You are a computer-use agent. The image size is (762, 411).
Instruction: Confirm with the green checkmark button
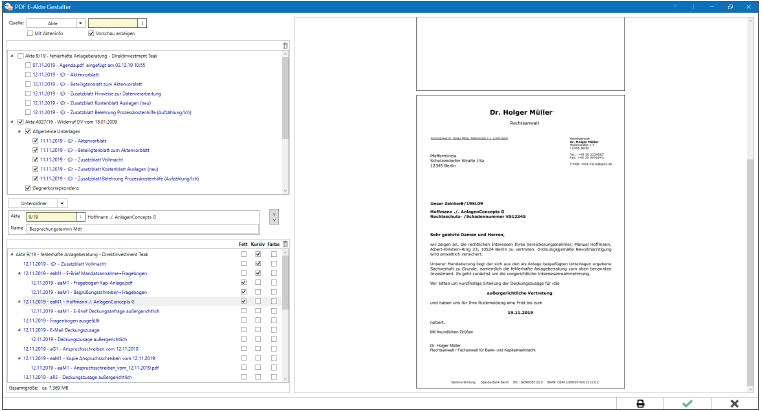point(687,404)
